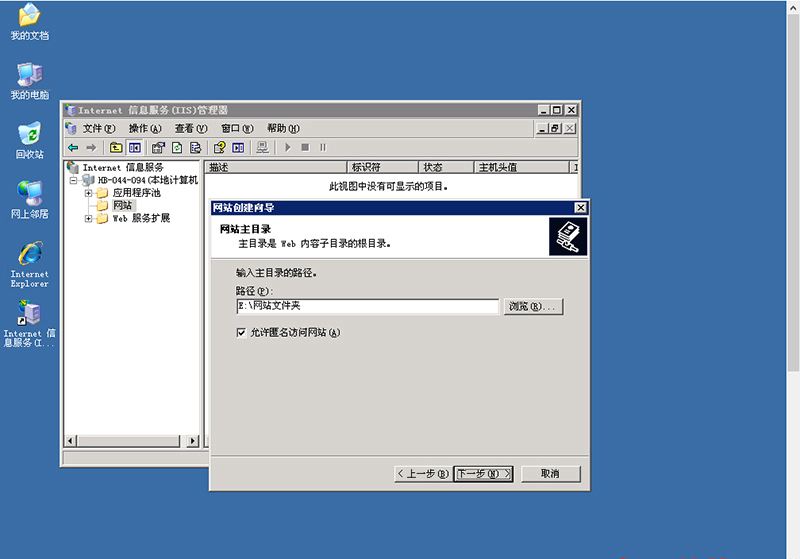
Task: Select the Internet 信息服务 root tree item
Action: tap(123, 167)
